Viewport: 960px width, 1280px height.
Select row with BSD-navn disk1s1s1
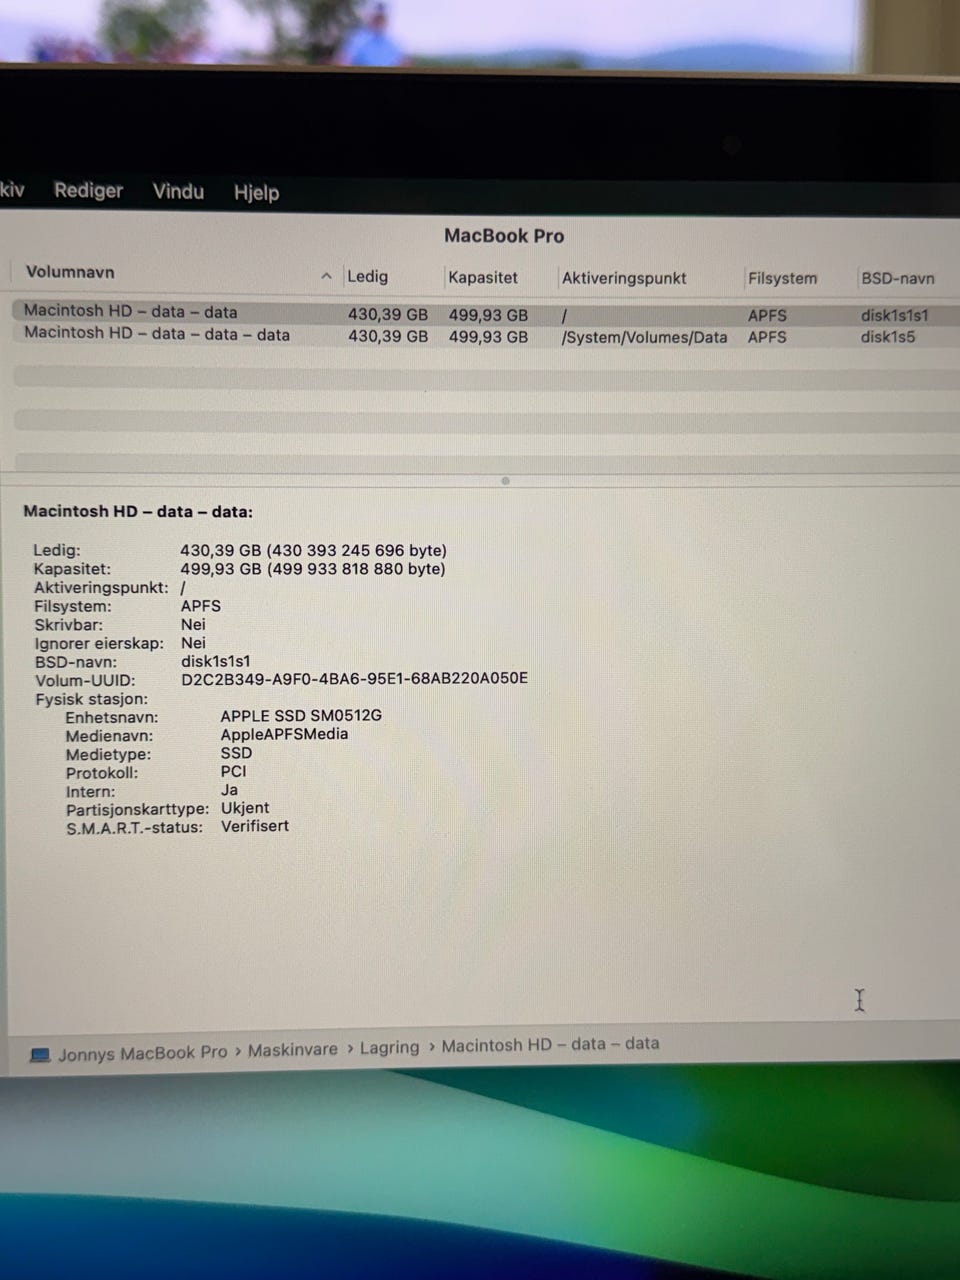(x=485, y=313)
